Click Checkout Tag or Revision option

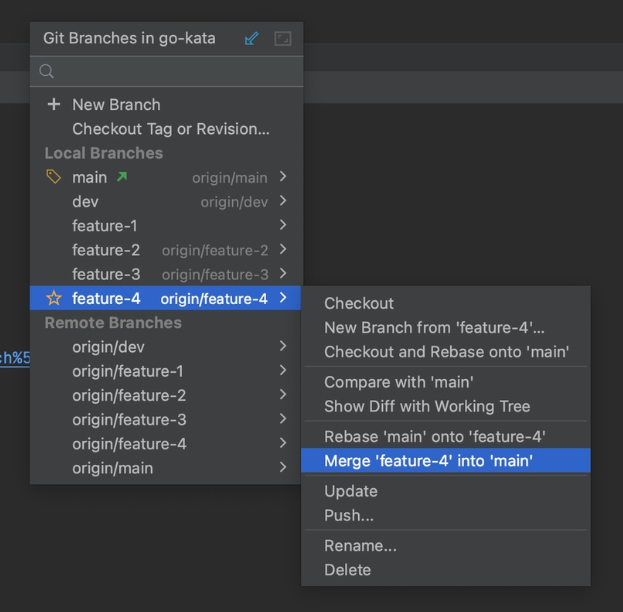click(171, 128)
